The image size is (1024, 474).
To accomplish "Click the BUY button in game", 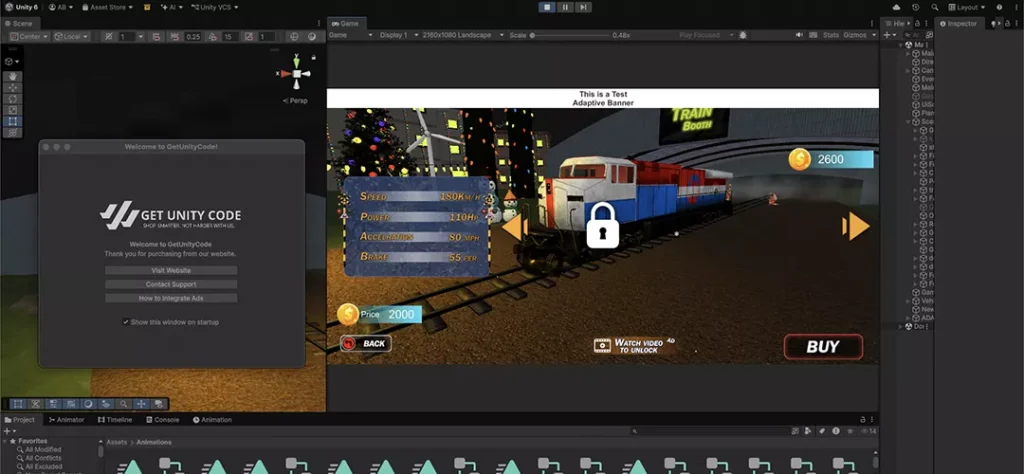I will coord(823,347).
